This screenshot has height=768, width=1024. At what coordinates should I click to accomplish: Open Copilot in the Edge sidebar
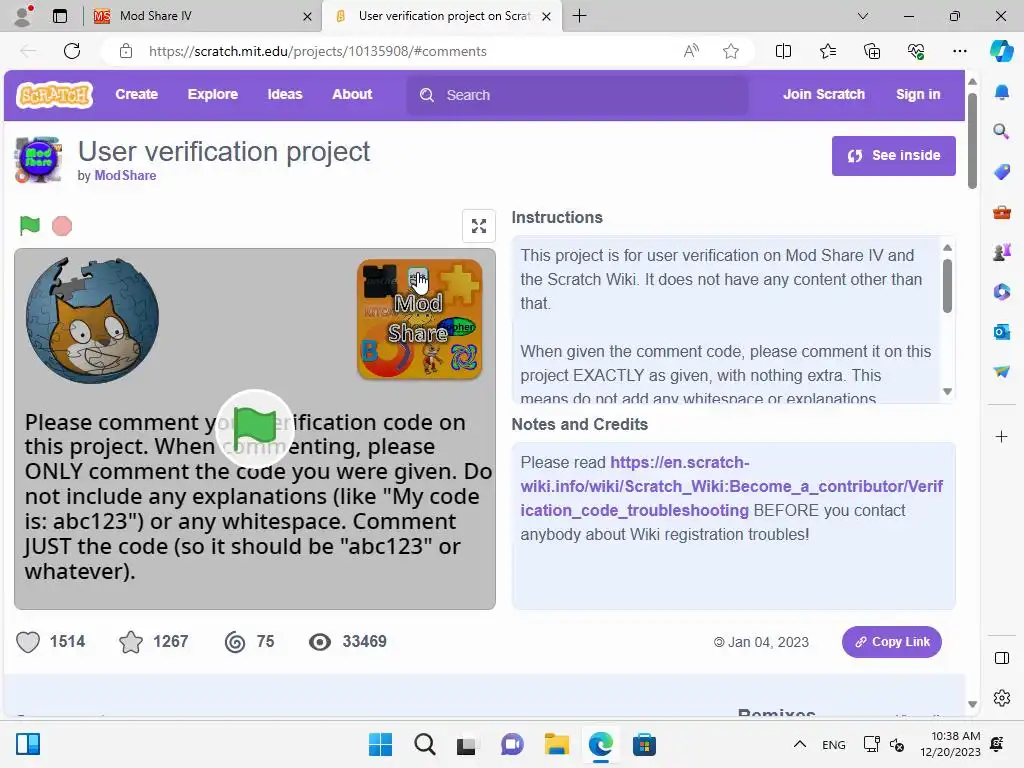pos(1001,51)
